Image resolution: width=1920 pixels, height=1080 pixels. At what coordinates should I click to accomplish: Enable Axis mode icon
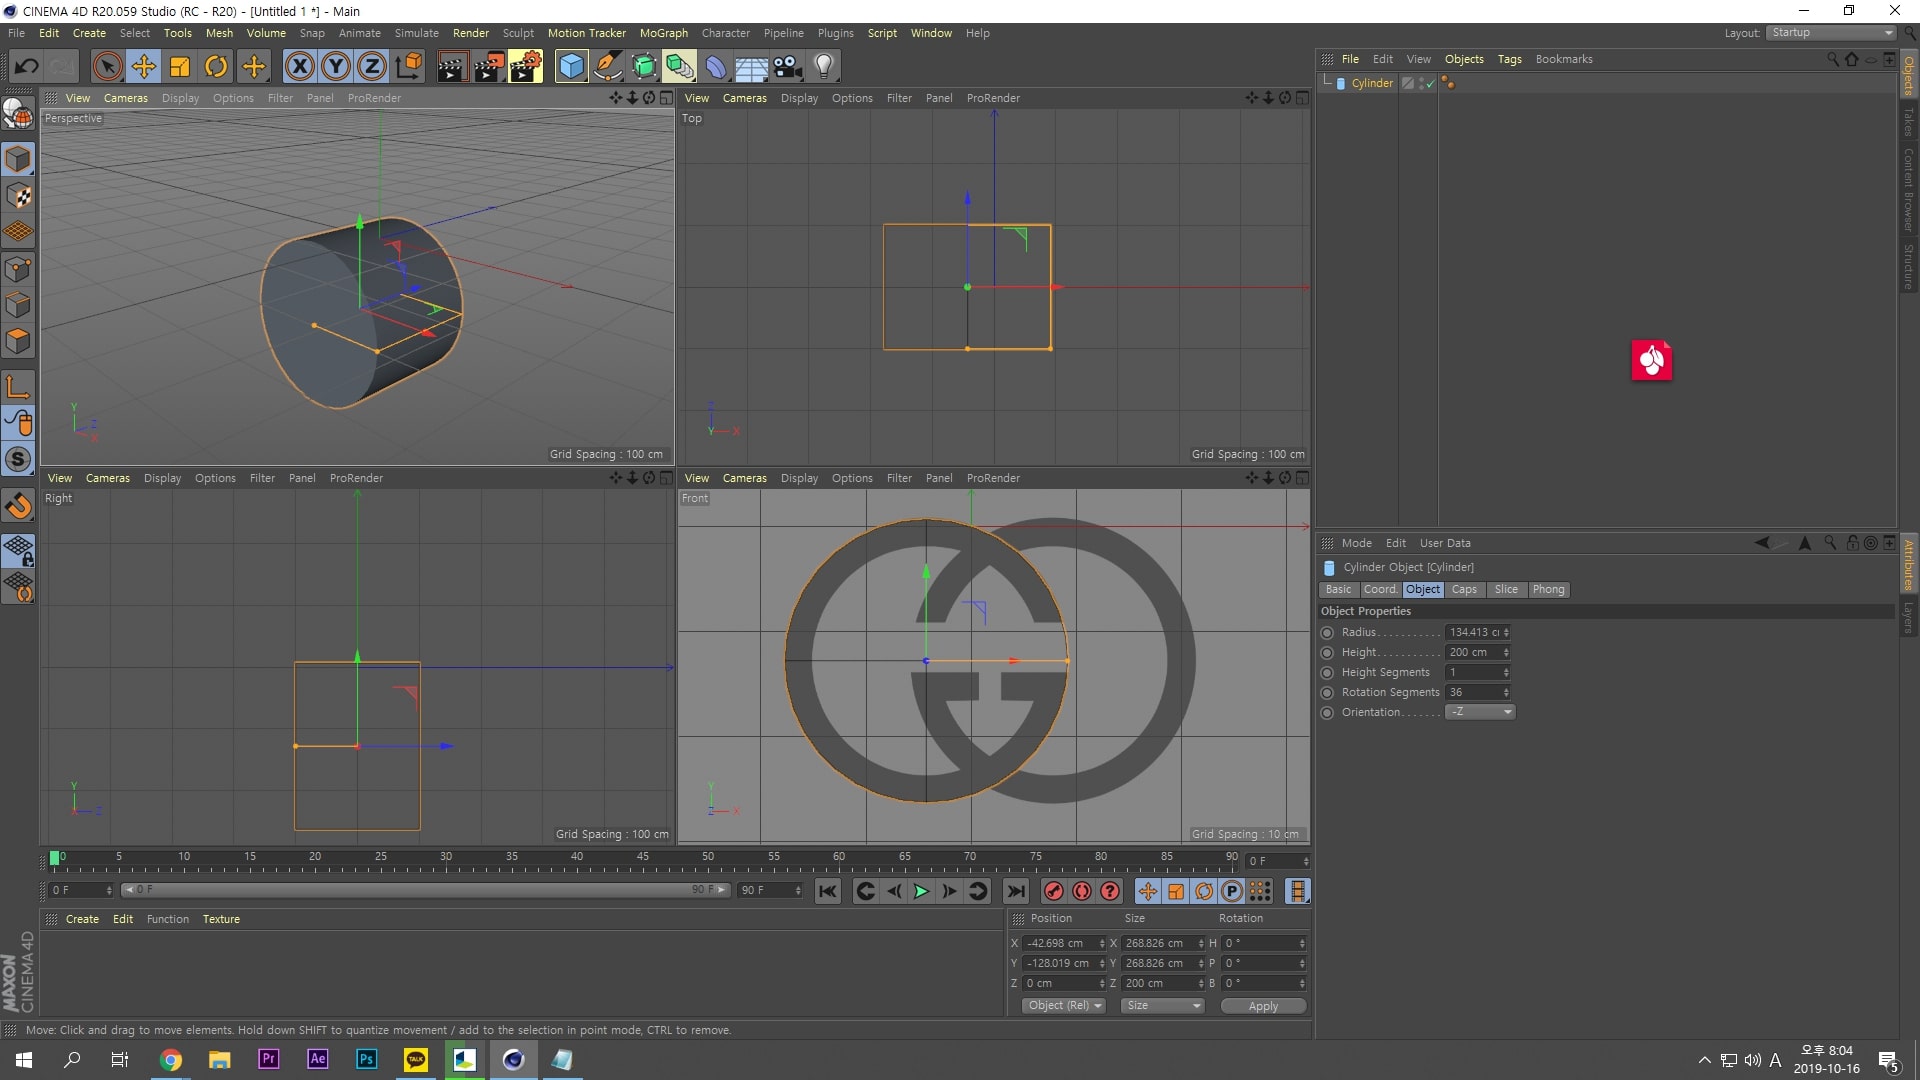click(18, 387)
